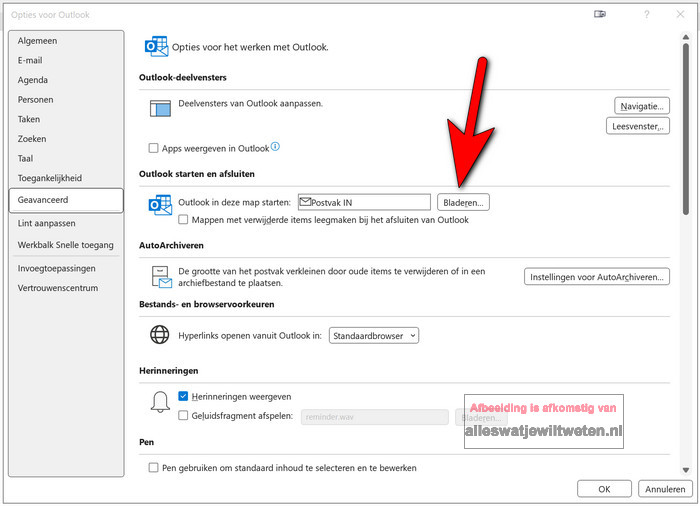The width and height of the screenshot is (700, 506).
Task: Open the Vertrouwenscentrum category
Action: click(x=66, y=288)
